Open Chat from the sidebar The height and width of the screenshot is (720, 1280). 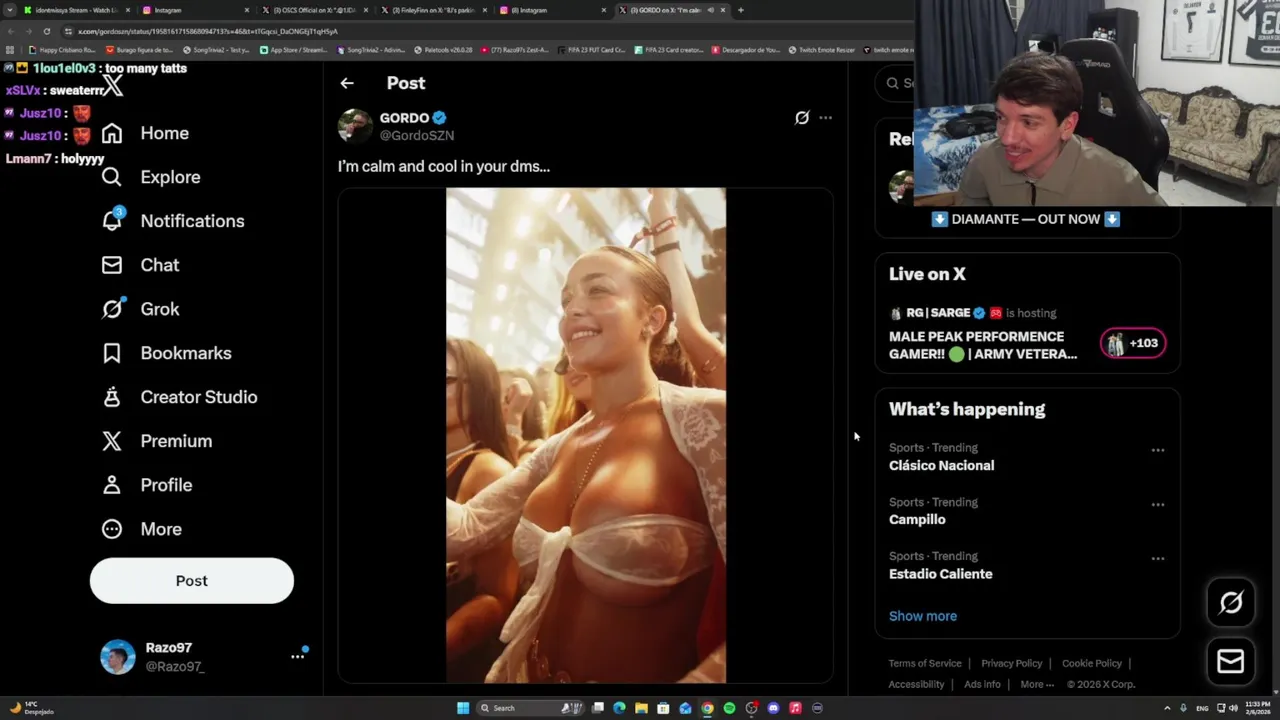(x=141, y=265)
